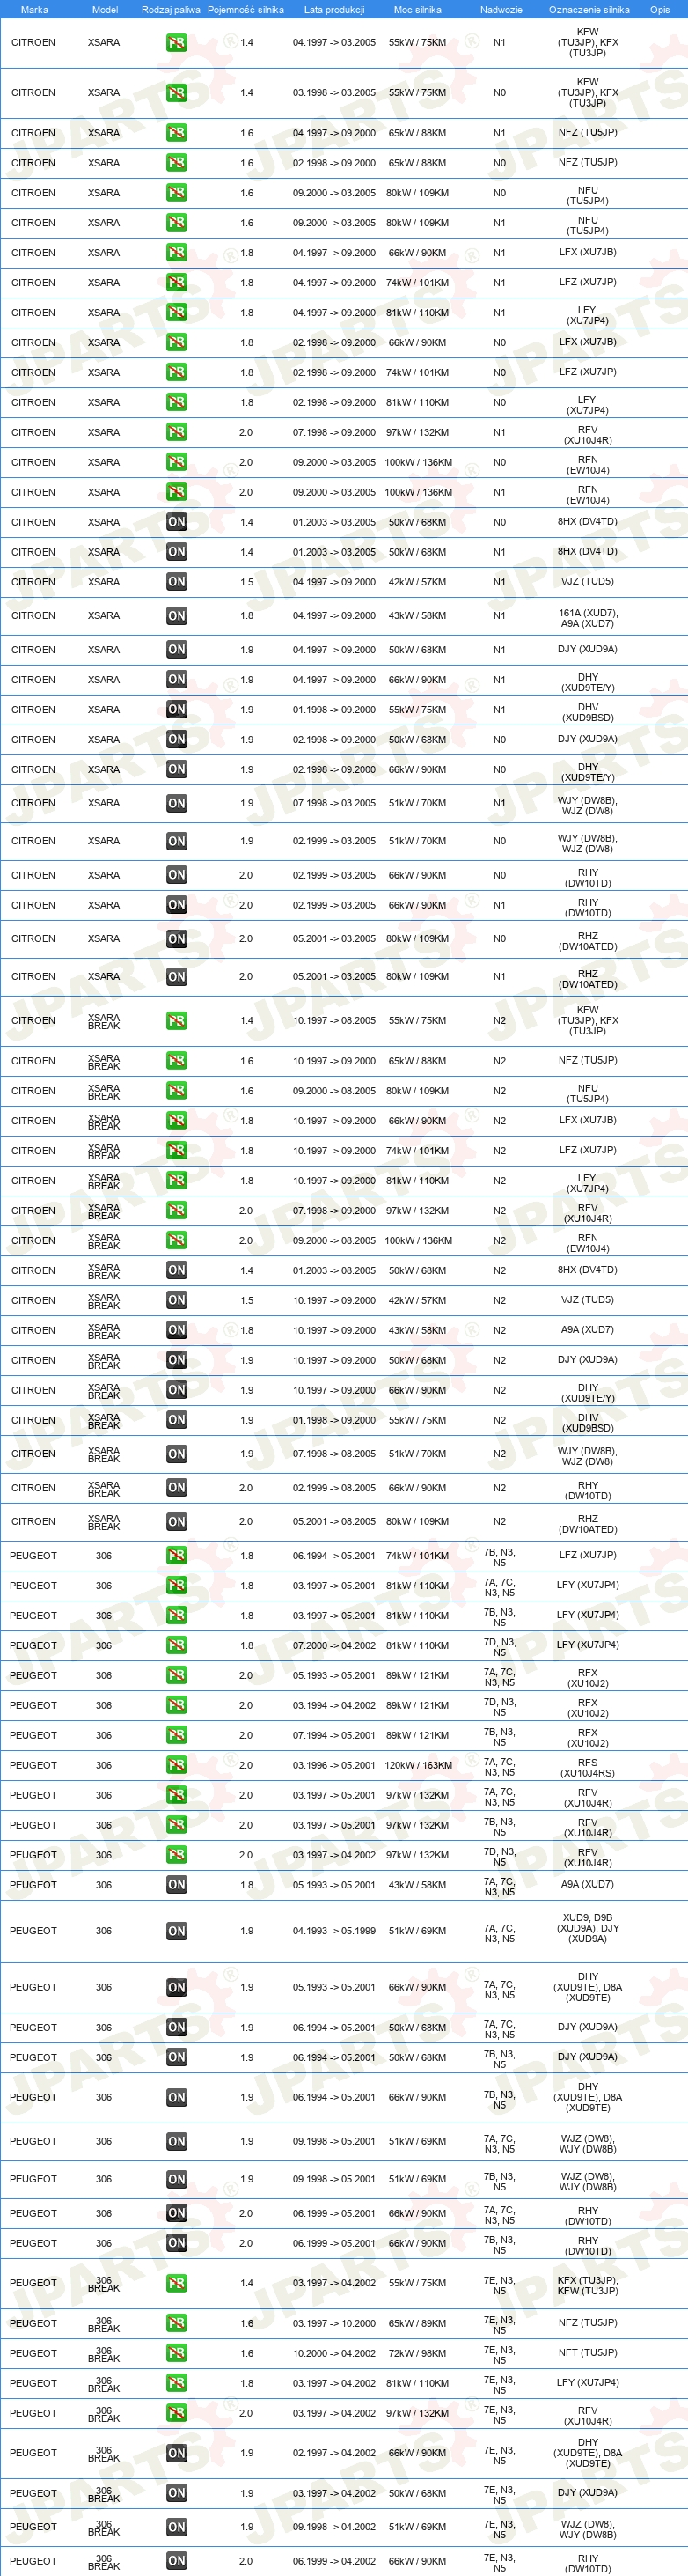Click petrol icon in 306 Break NFZ (TU5JP) row
The image size is (688, 2576).
(176, 2324)
